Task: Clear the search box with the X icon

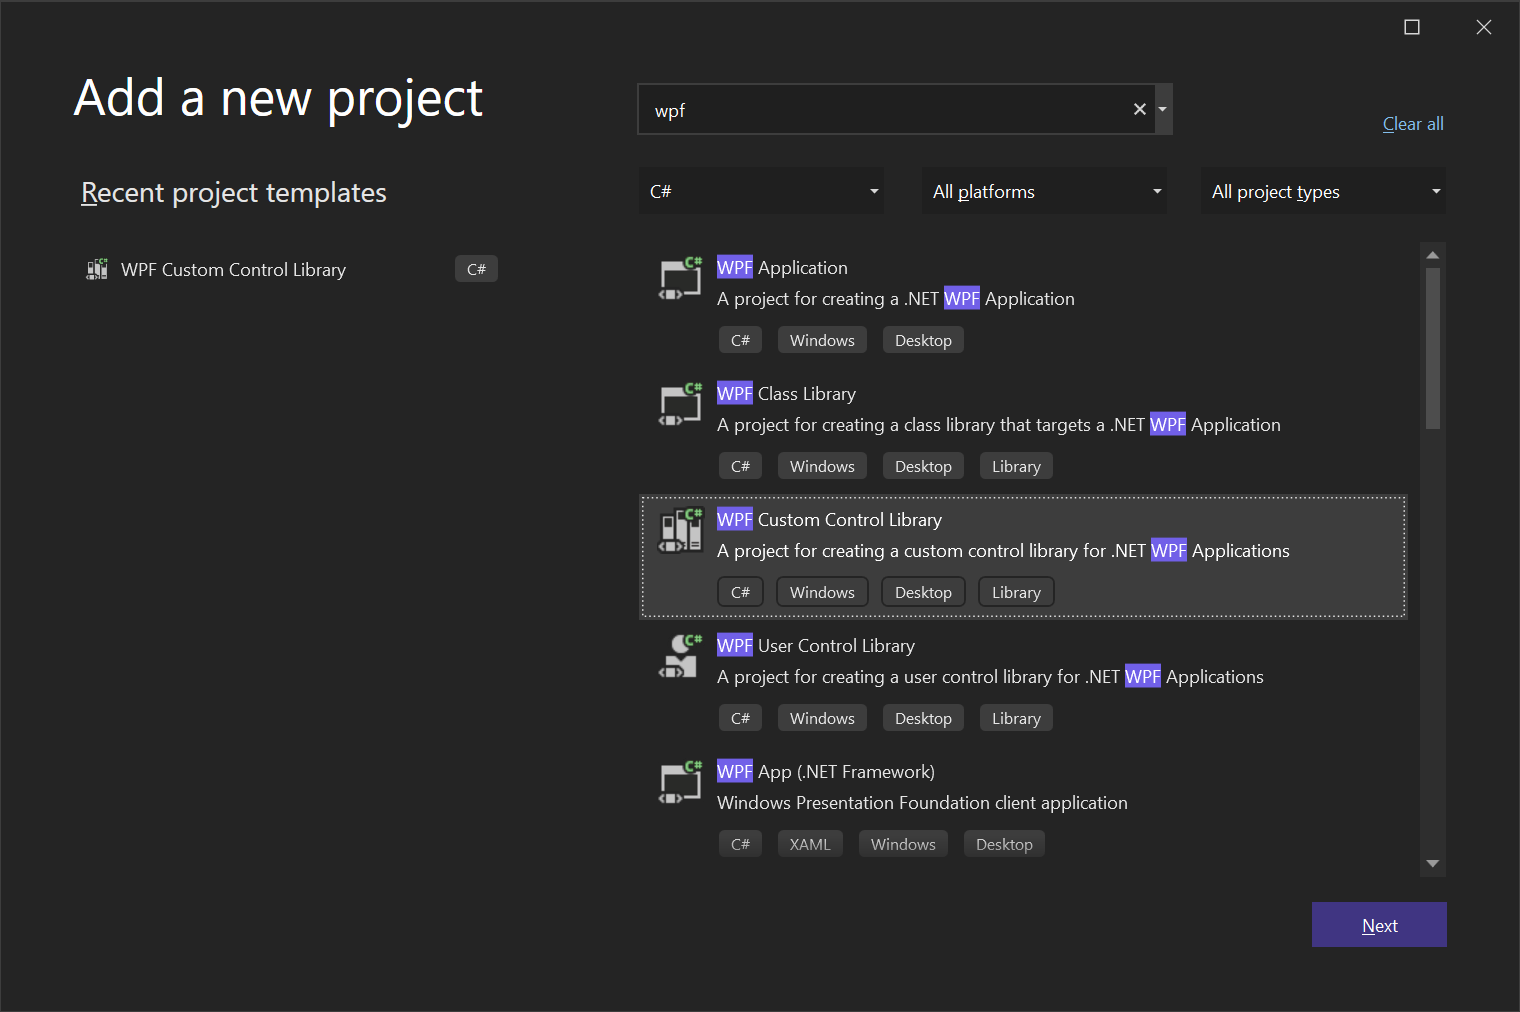Action: point(1139,109)
